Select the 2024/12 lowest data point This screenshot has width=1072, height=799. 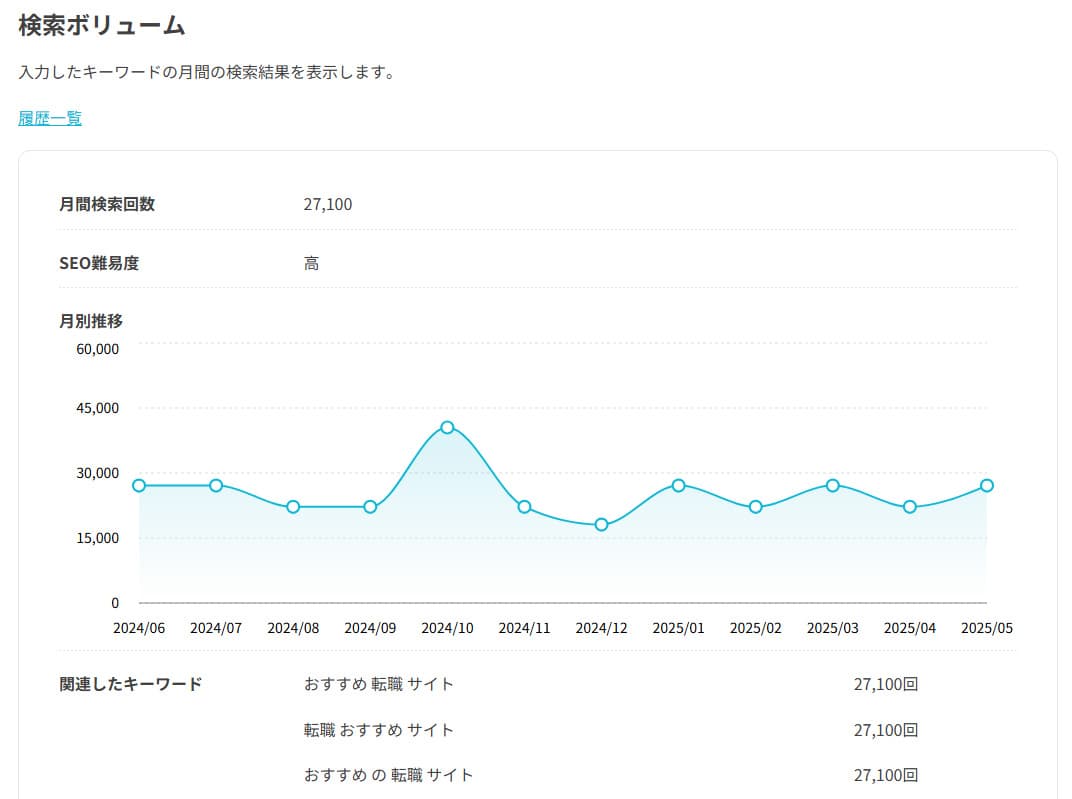[601, 524]
